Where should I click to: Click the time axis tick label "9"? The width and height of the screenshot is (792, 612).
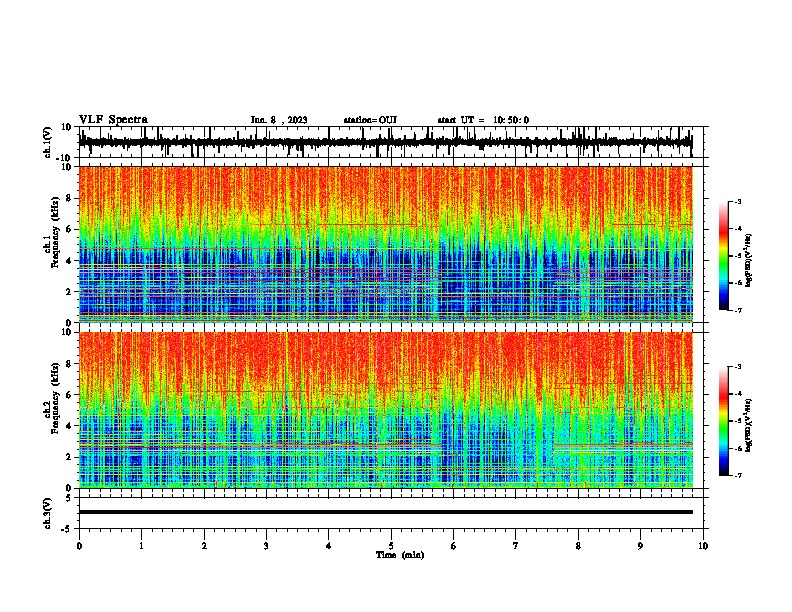tap(640, 546)
